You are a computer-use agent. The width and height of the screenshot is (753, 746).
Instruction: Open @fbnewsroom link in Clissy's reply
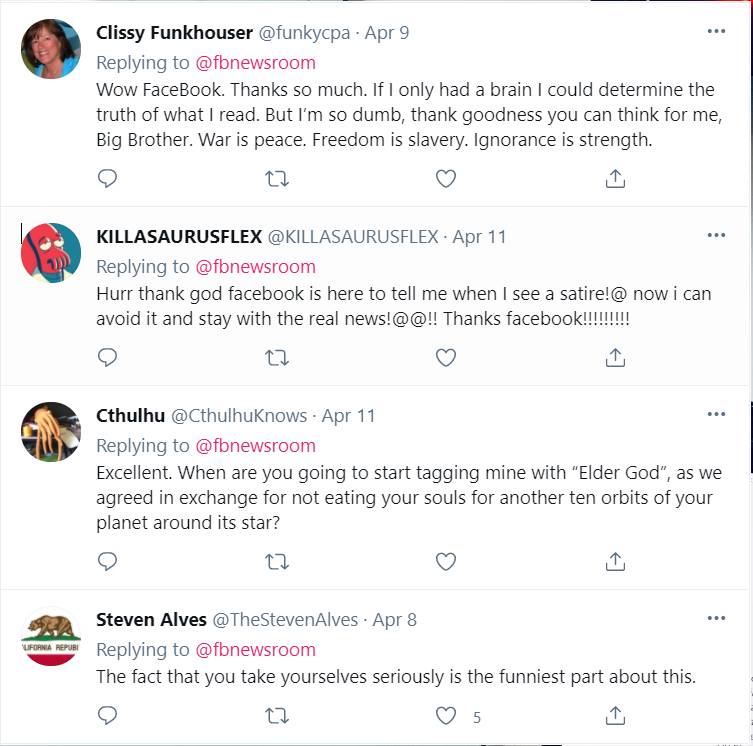(255, 62)
